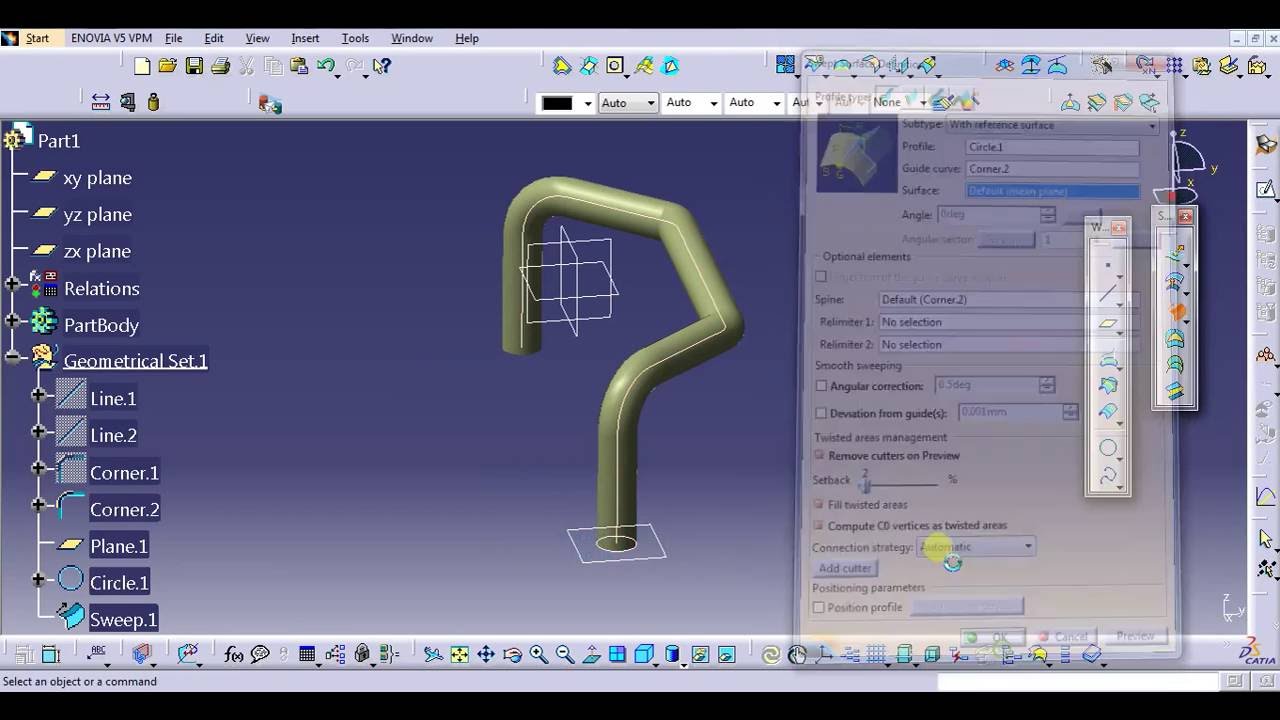1280x720 pixels.
Task: Click the Add cutter button
Action: click(846, 568)
